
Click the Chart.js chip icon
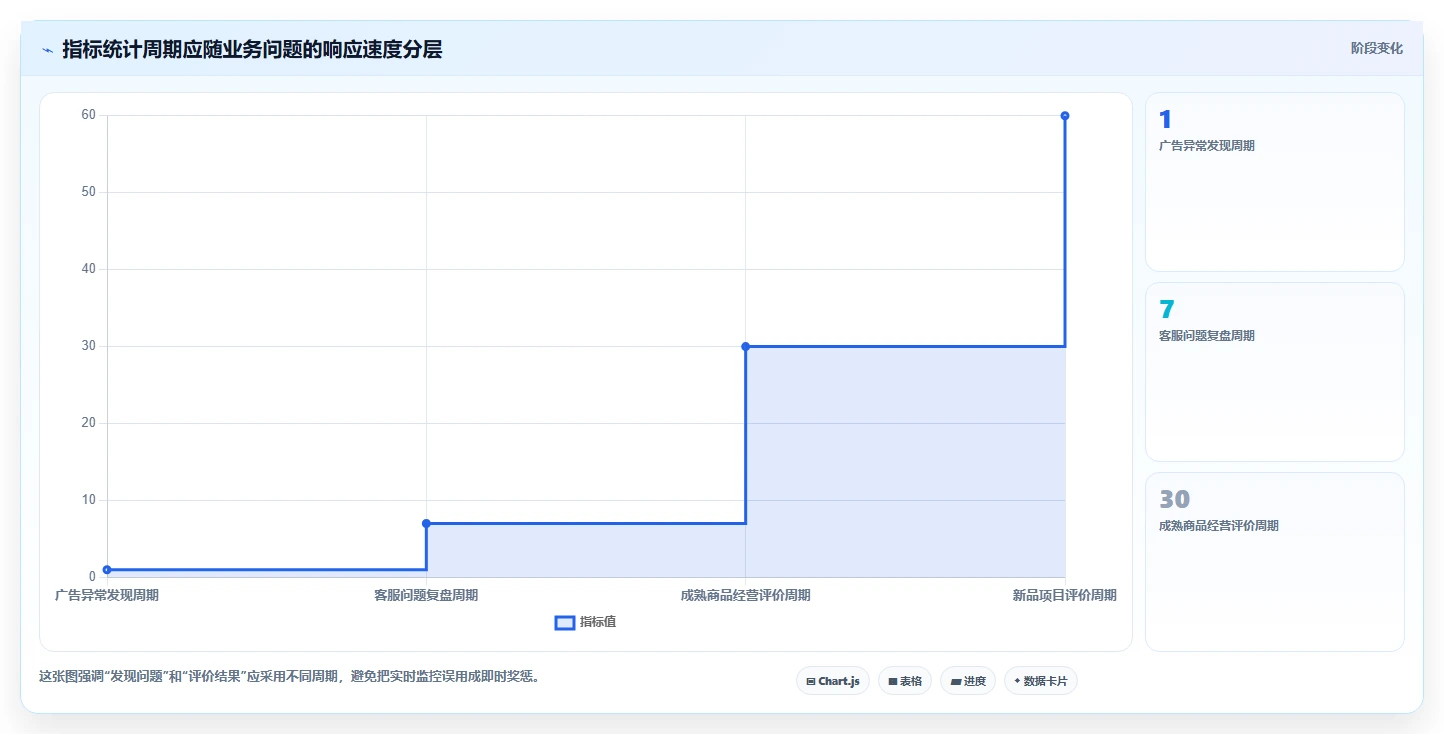coord(810,681)
